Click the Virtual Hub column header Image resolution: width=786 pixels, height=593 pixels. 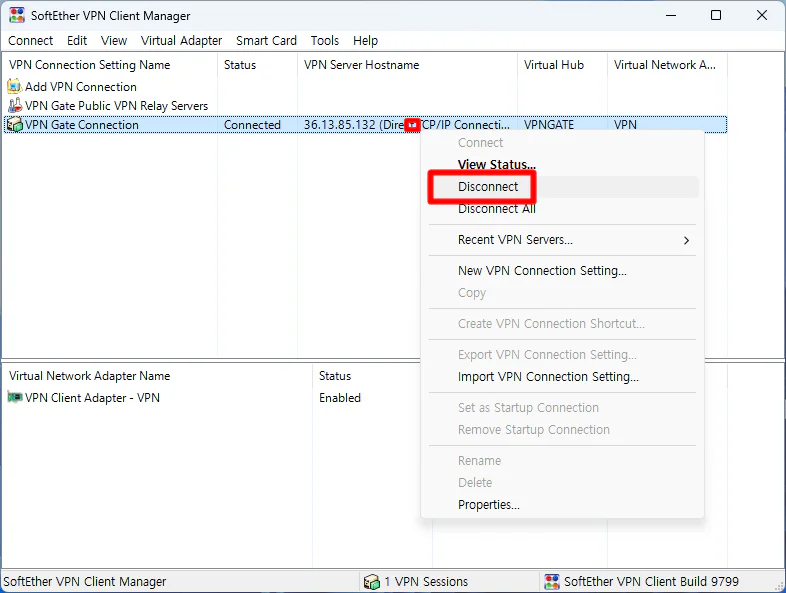click(x=553, y=65)
